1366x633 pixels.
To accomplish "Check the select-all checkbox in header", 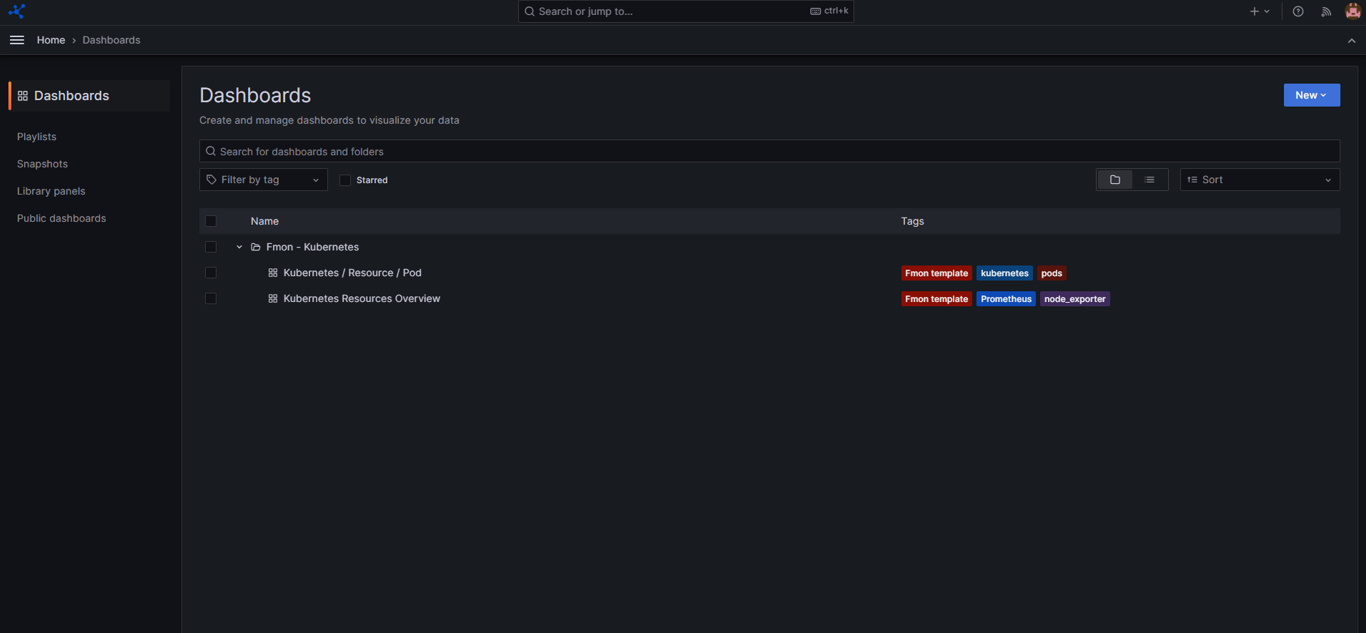I will pos(211,221).
